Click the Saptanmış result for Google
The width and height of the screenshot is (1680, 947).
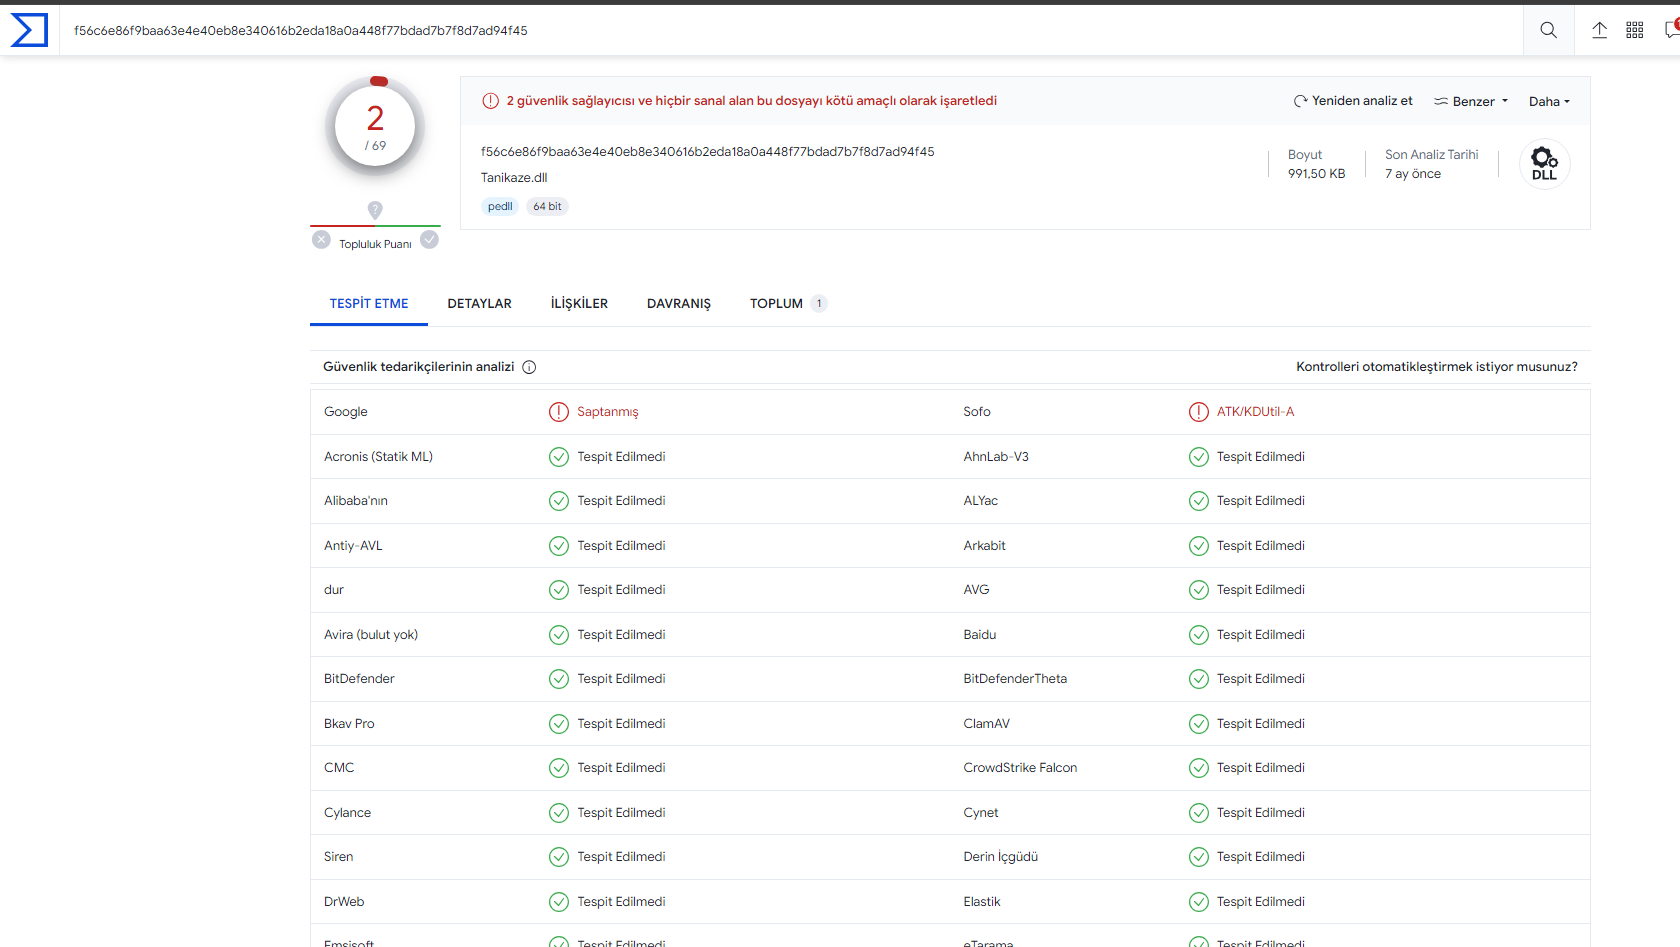click(607, 412)
